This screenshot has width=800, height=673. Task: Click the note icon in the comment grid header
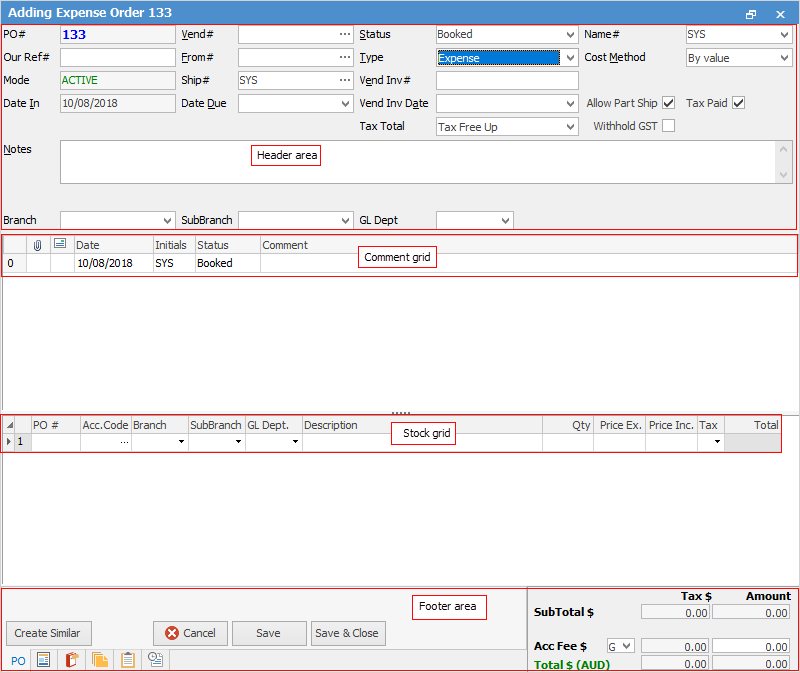coord(60,245)
